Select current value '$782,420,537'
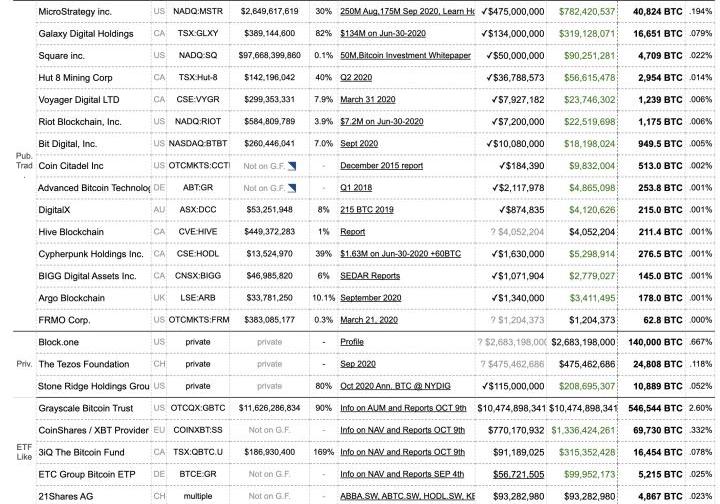720x504 pixels. (x=587, y=11)
